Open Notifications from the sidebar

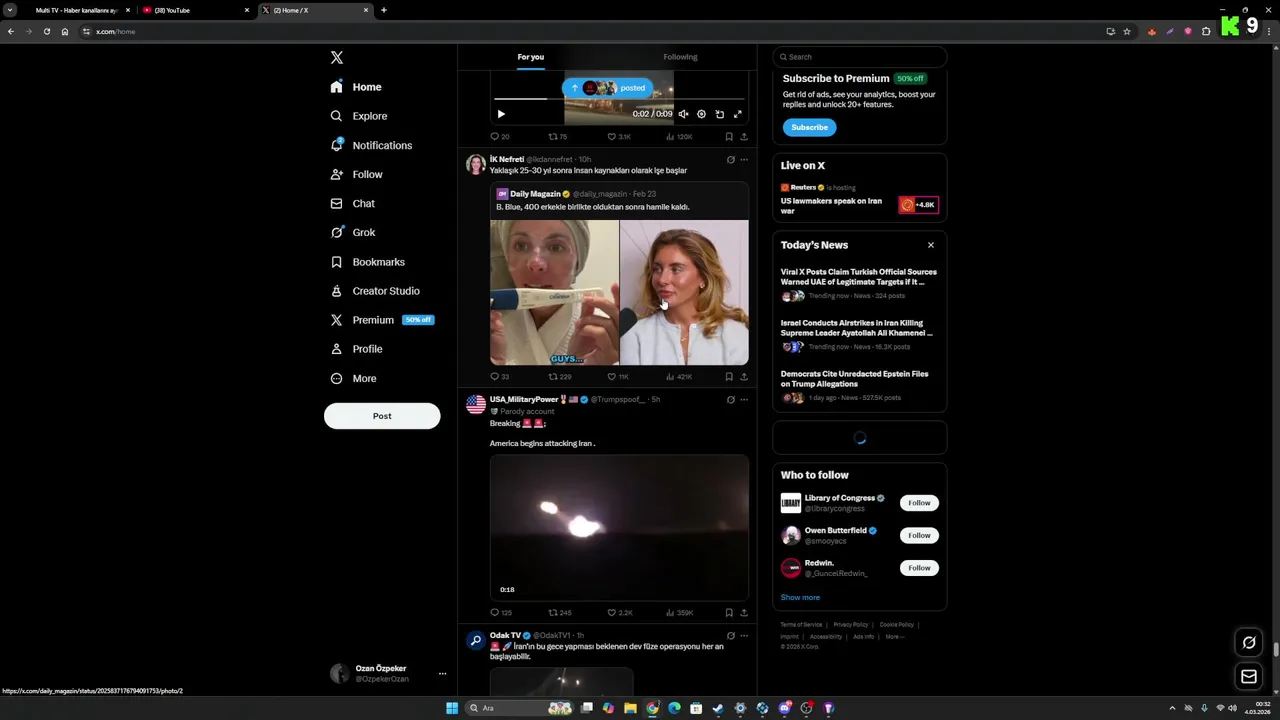(371, 145)
